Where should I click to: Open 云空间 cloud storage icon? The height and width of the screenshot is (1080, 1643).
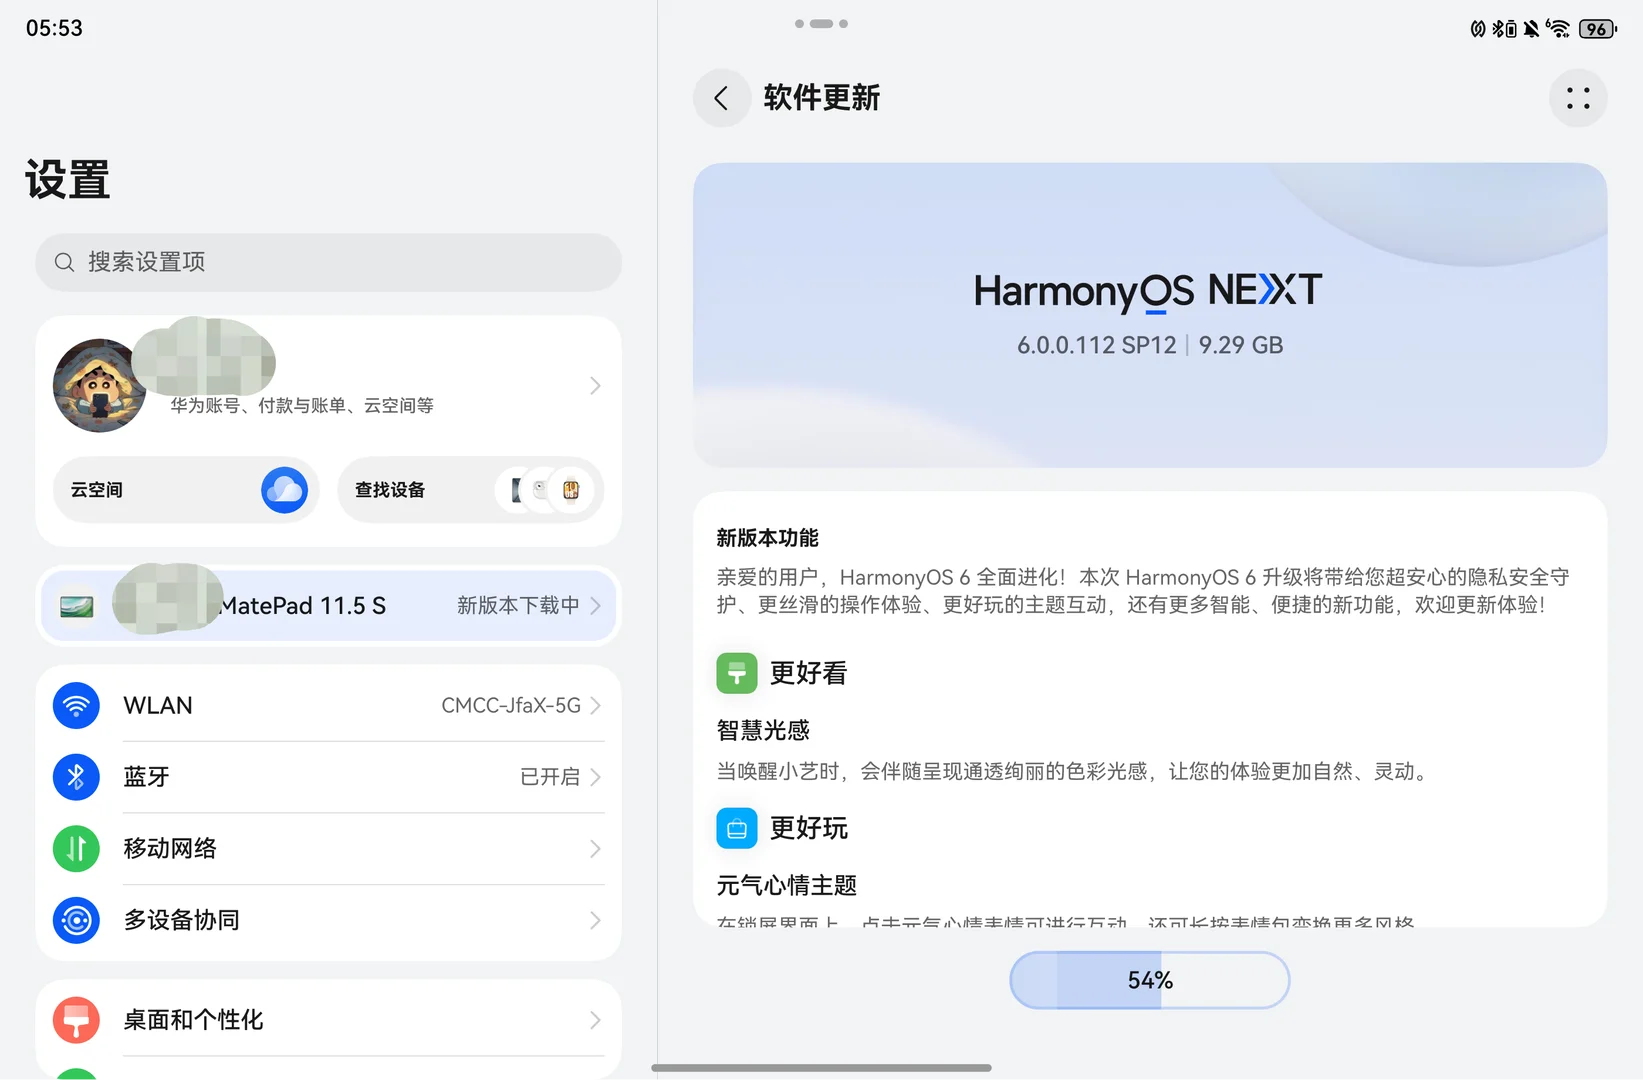285,489
